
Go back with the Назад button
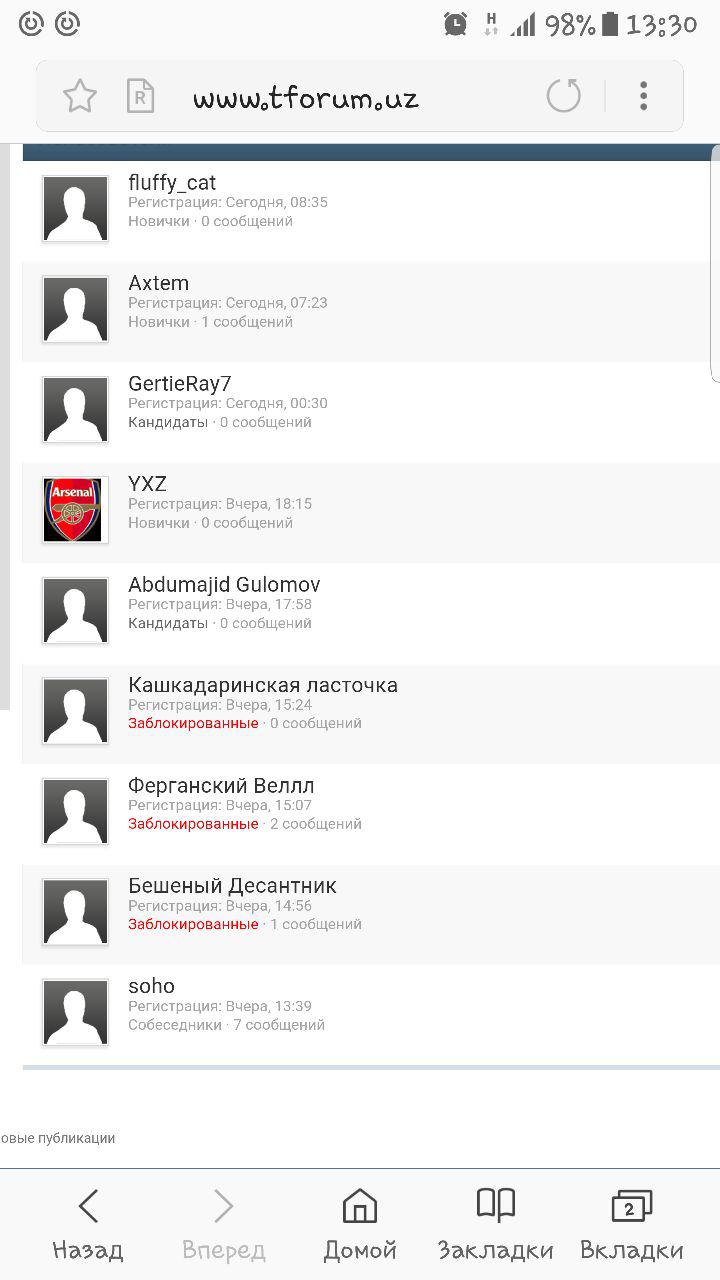(x=88, y=1223)
